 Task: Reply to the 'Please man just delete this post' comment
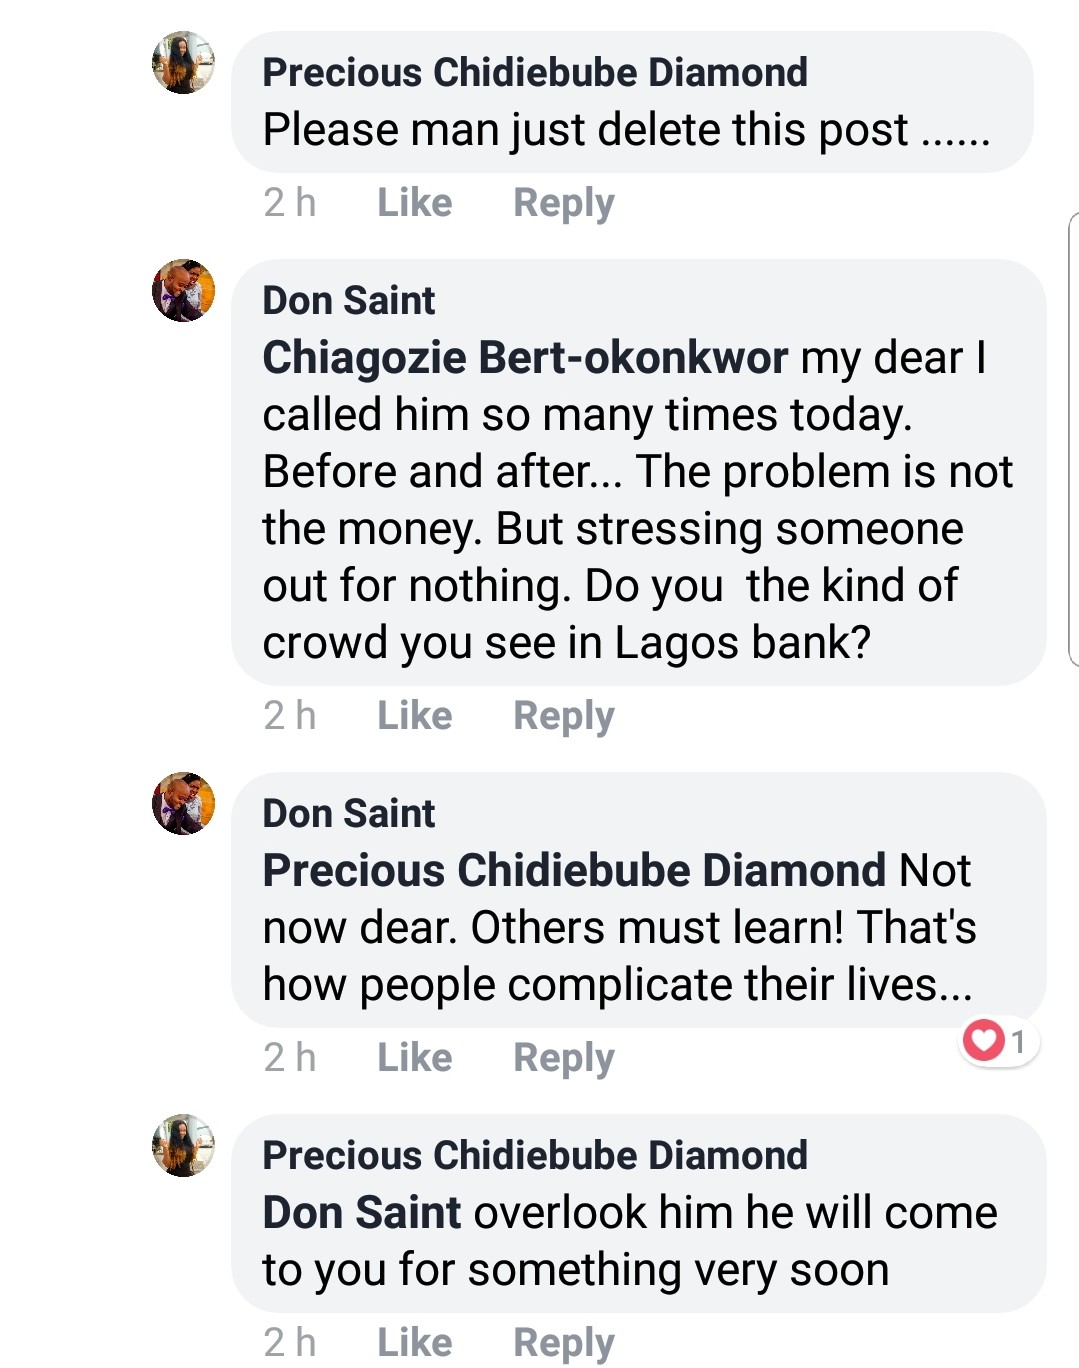coord(563,203)
